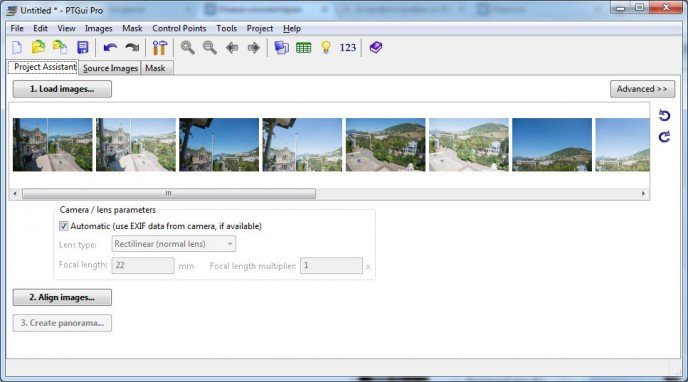Open the control points table icon
The image size is (688, 382).
point(304,47)
